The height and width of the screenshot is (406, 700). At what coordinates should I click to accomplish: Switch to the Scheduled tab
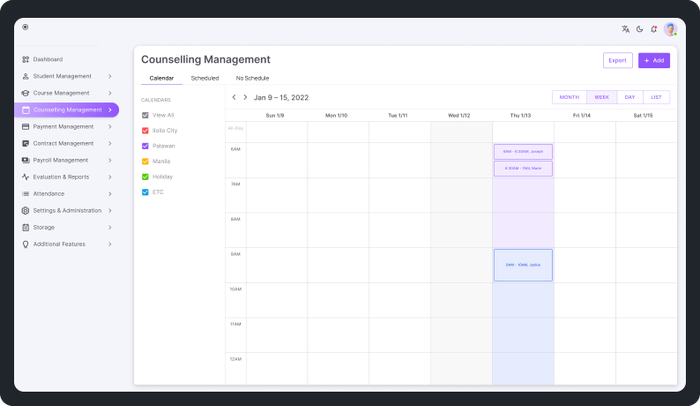[x=205, y=78]
